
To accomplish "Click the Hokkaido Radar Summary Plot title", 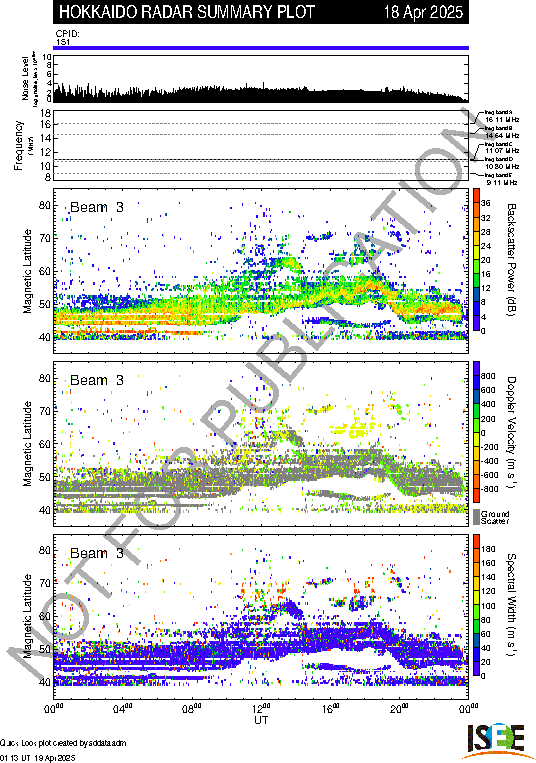I will 187,12.
